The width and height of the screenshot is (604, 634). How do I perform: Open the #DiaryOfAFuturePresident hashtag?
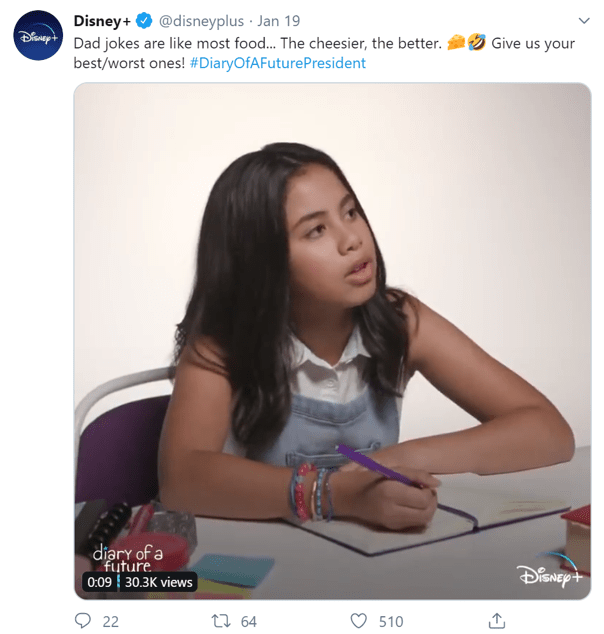[278, 63]
